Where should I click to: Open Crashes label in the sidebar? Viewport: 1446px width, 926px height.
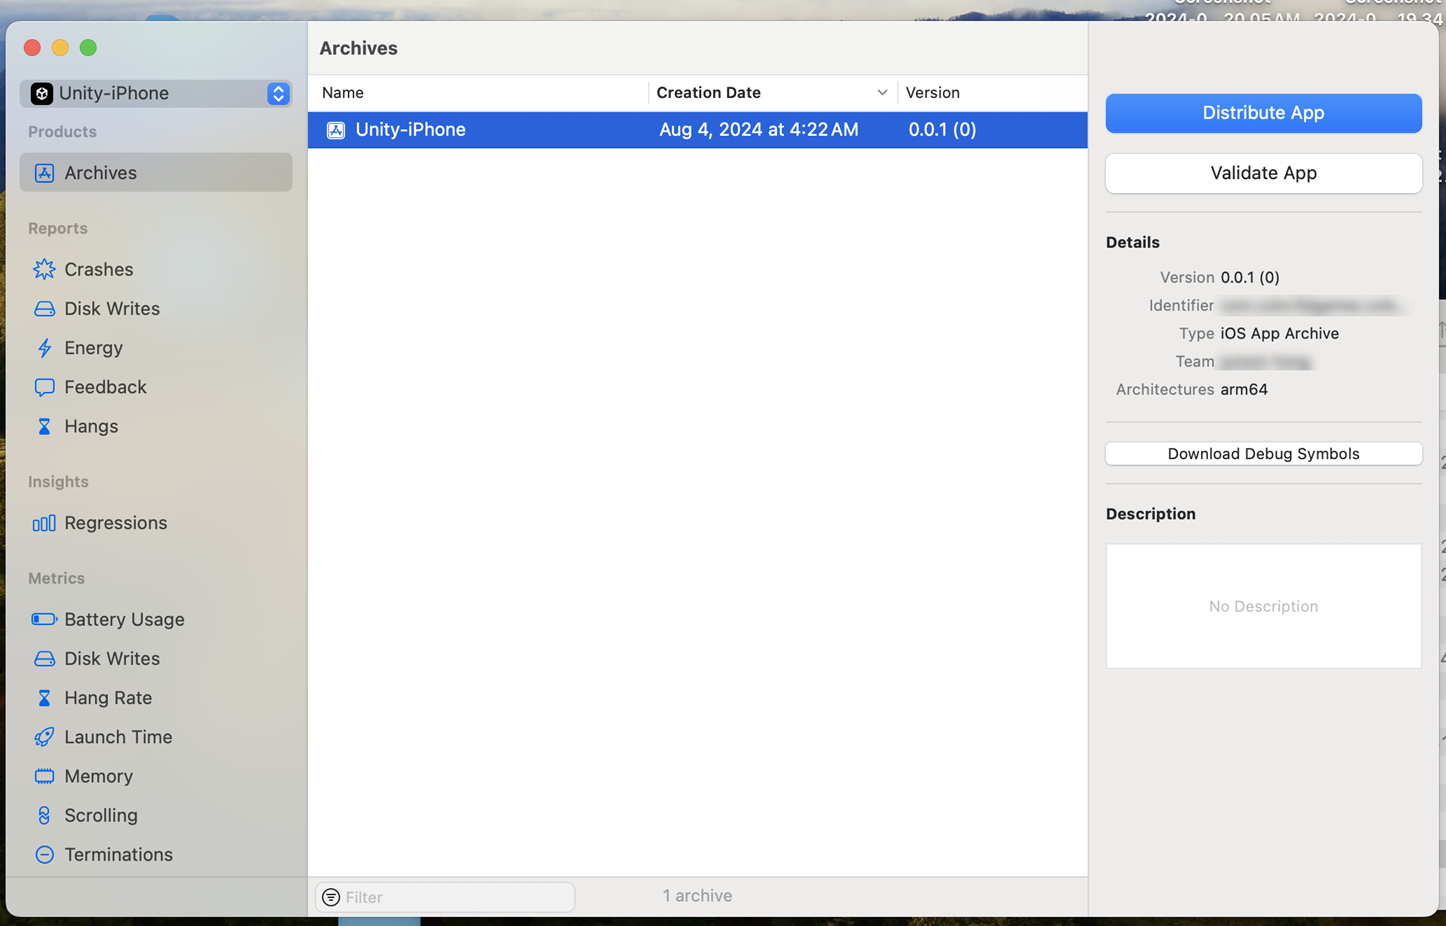(x=98, y=269)
